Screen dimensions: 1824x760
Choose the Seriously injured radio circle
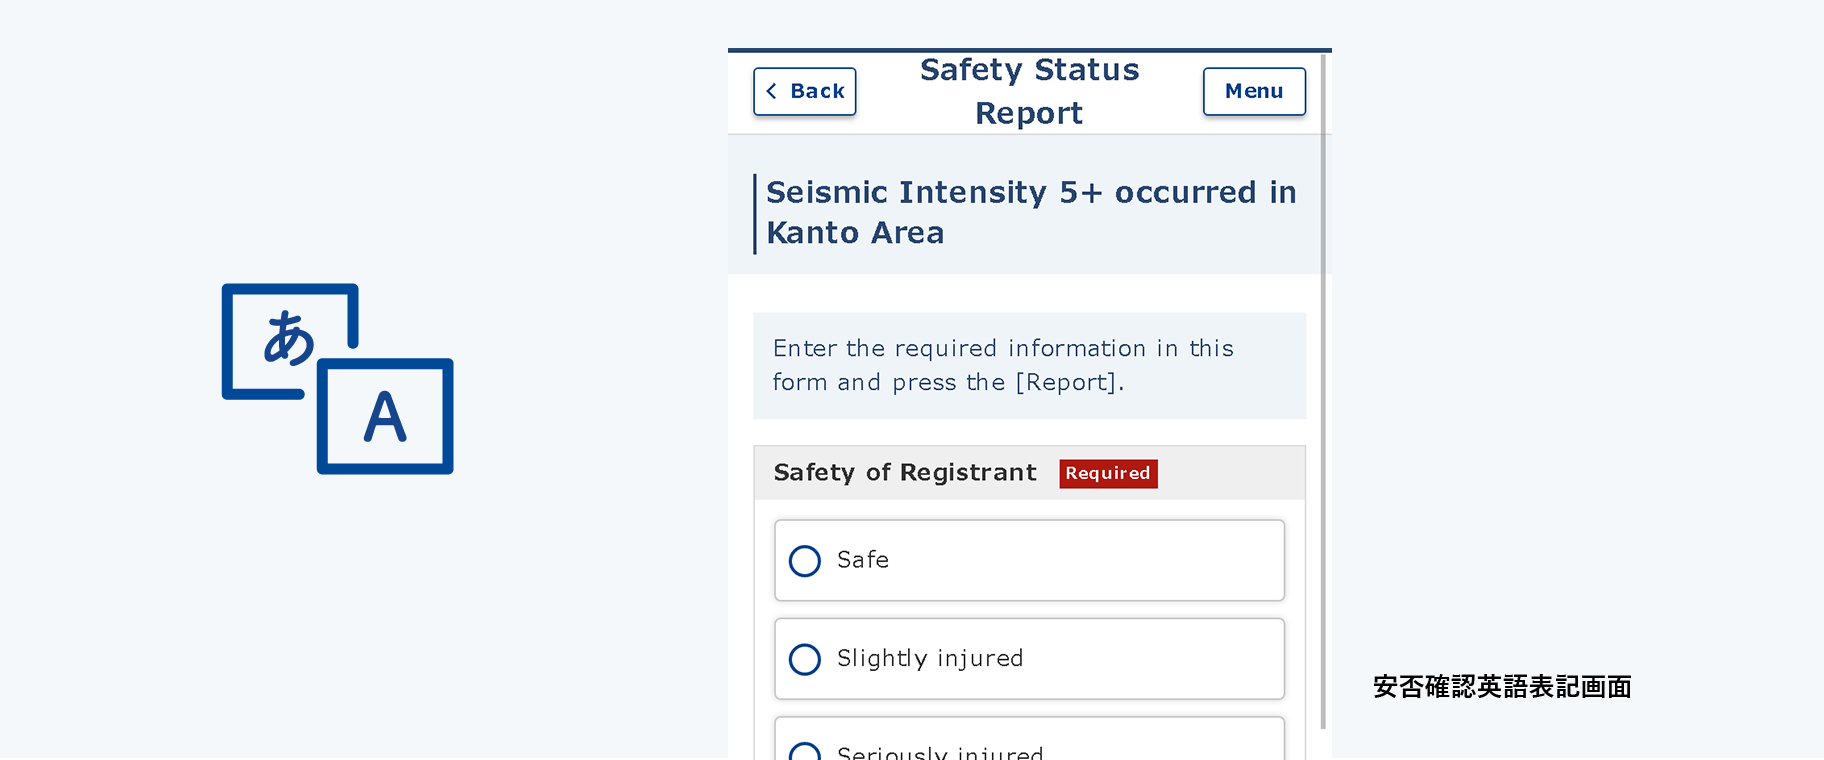(805, 752)
